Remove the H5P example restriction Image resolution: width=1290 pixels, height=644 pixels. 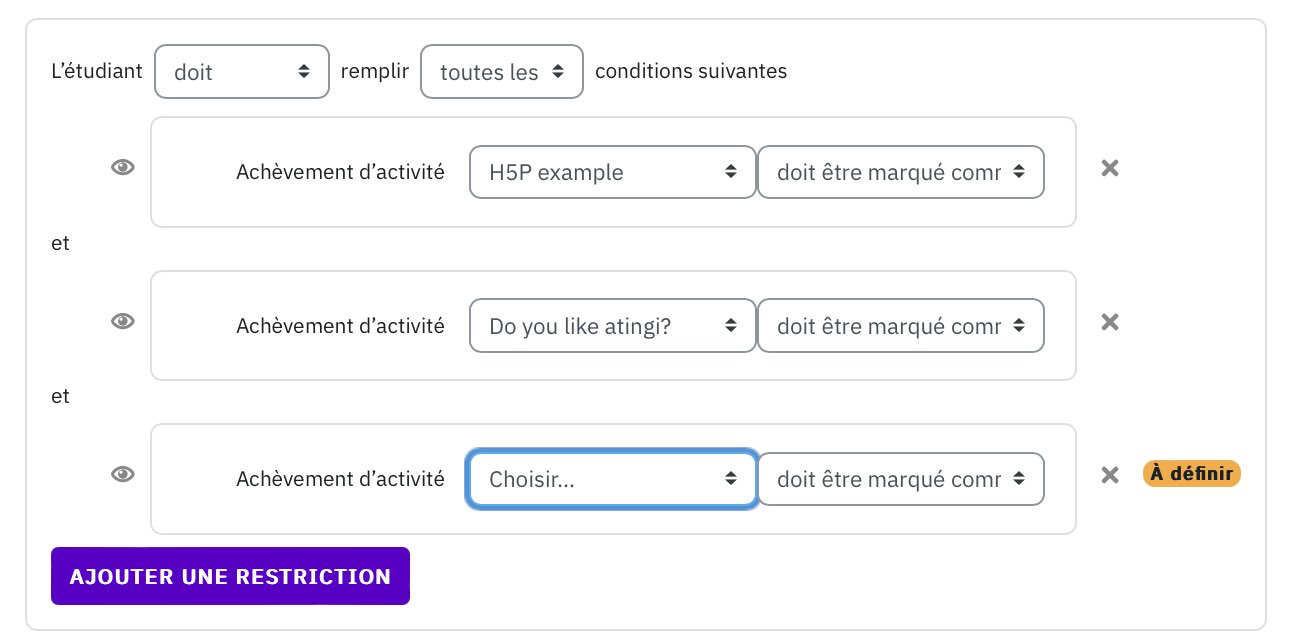click(1109, 168)
